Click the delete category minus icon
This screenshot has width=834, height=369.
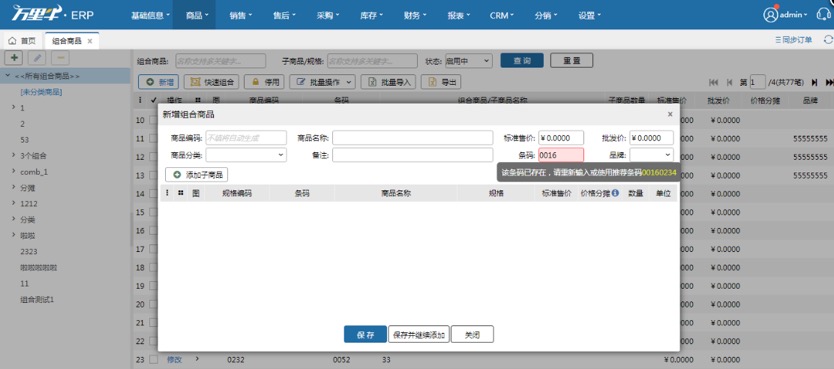pos(61,58)
